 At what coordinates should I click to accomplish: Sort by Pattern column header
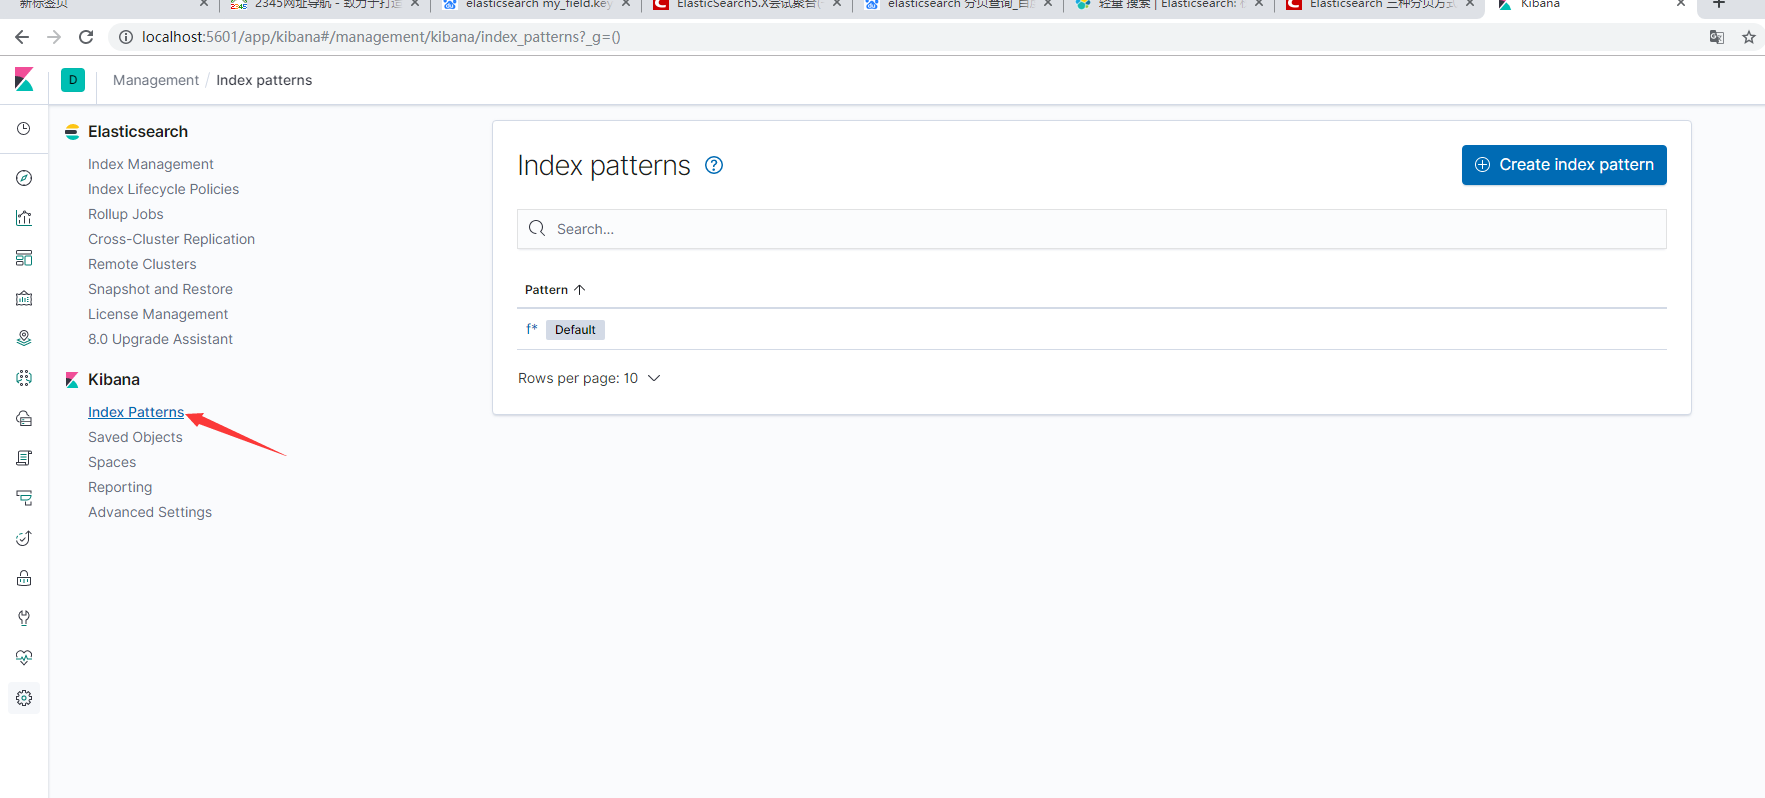click(x=555, y=290)
